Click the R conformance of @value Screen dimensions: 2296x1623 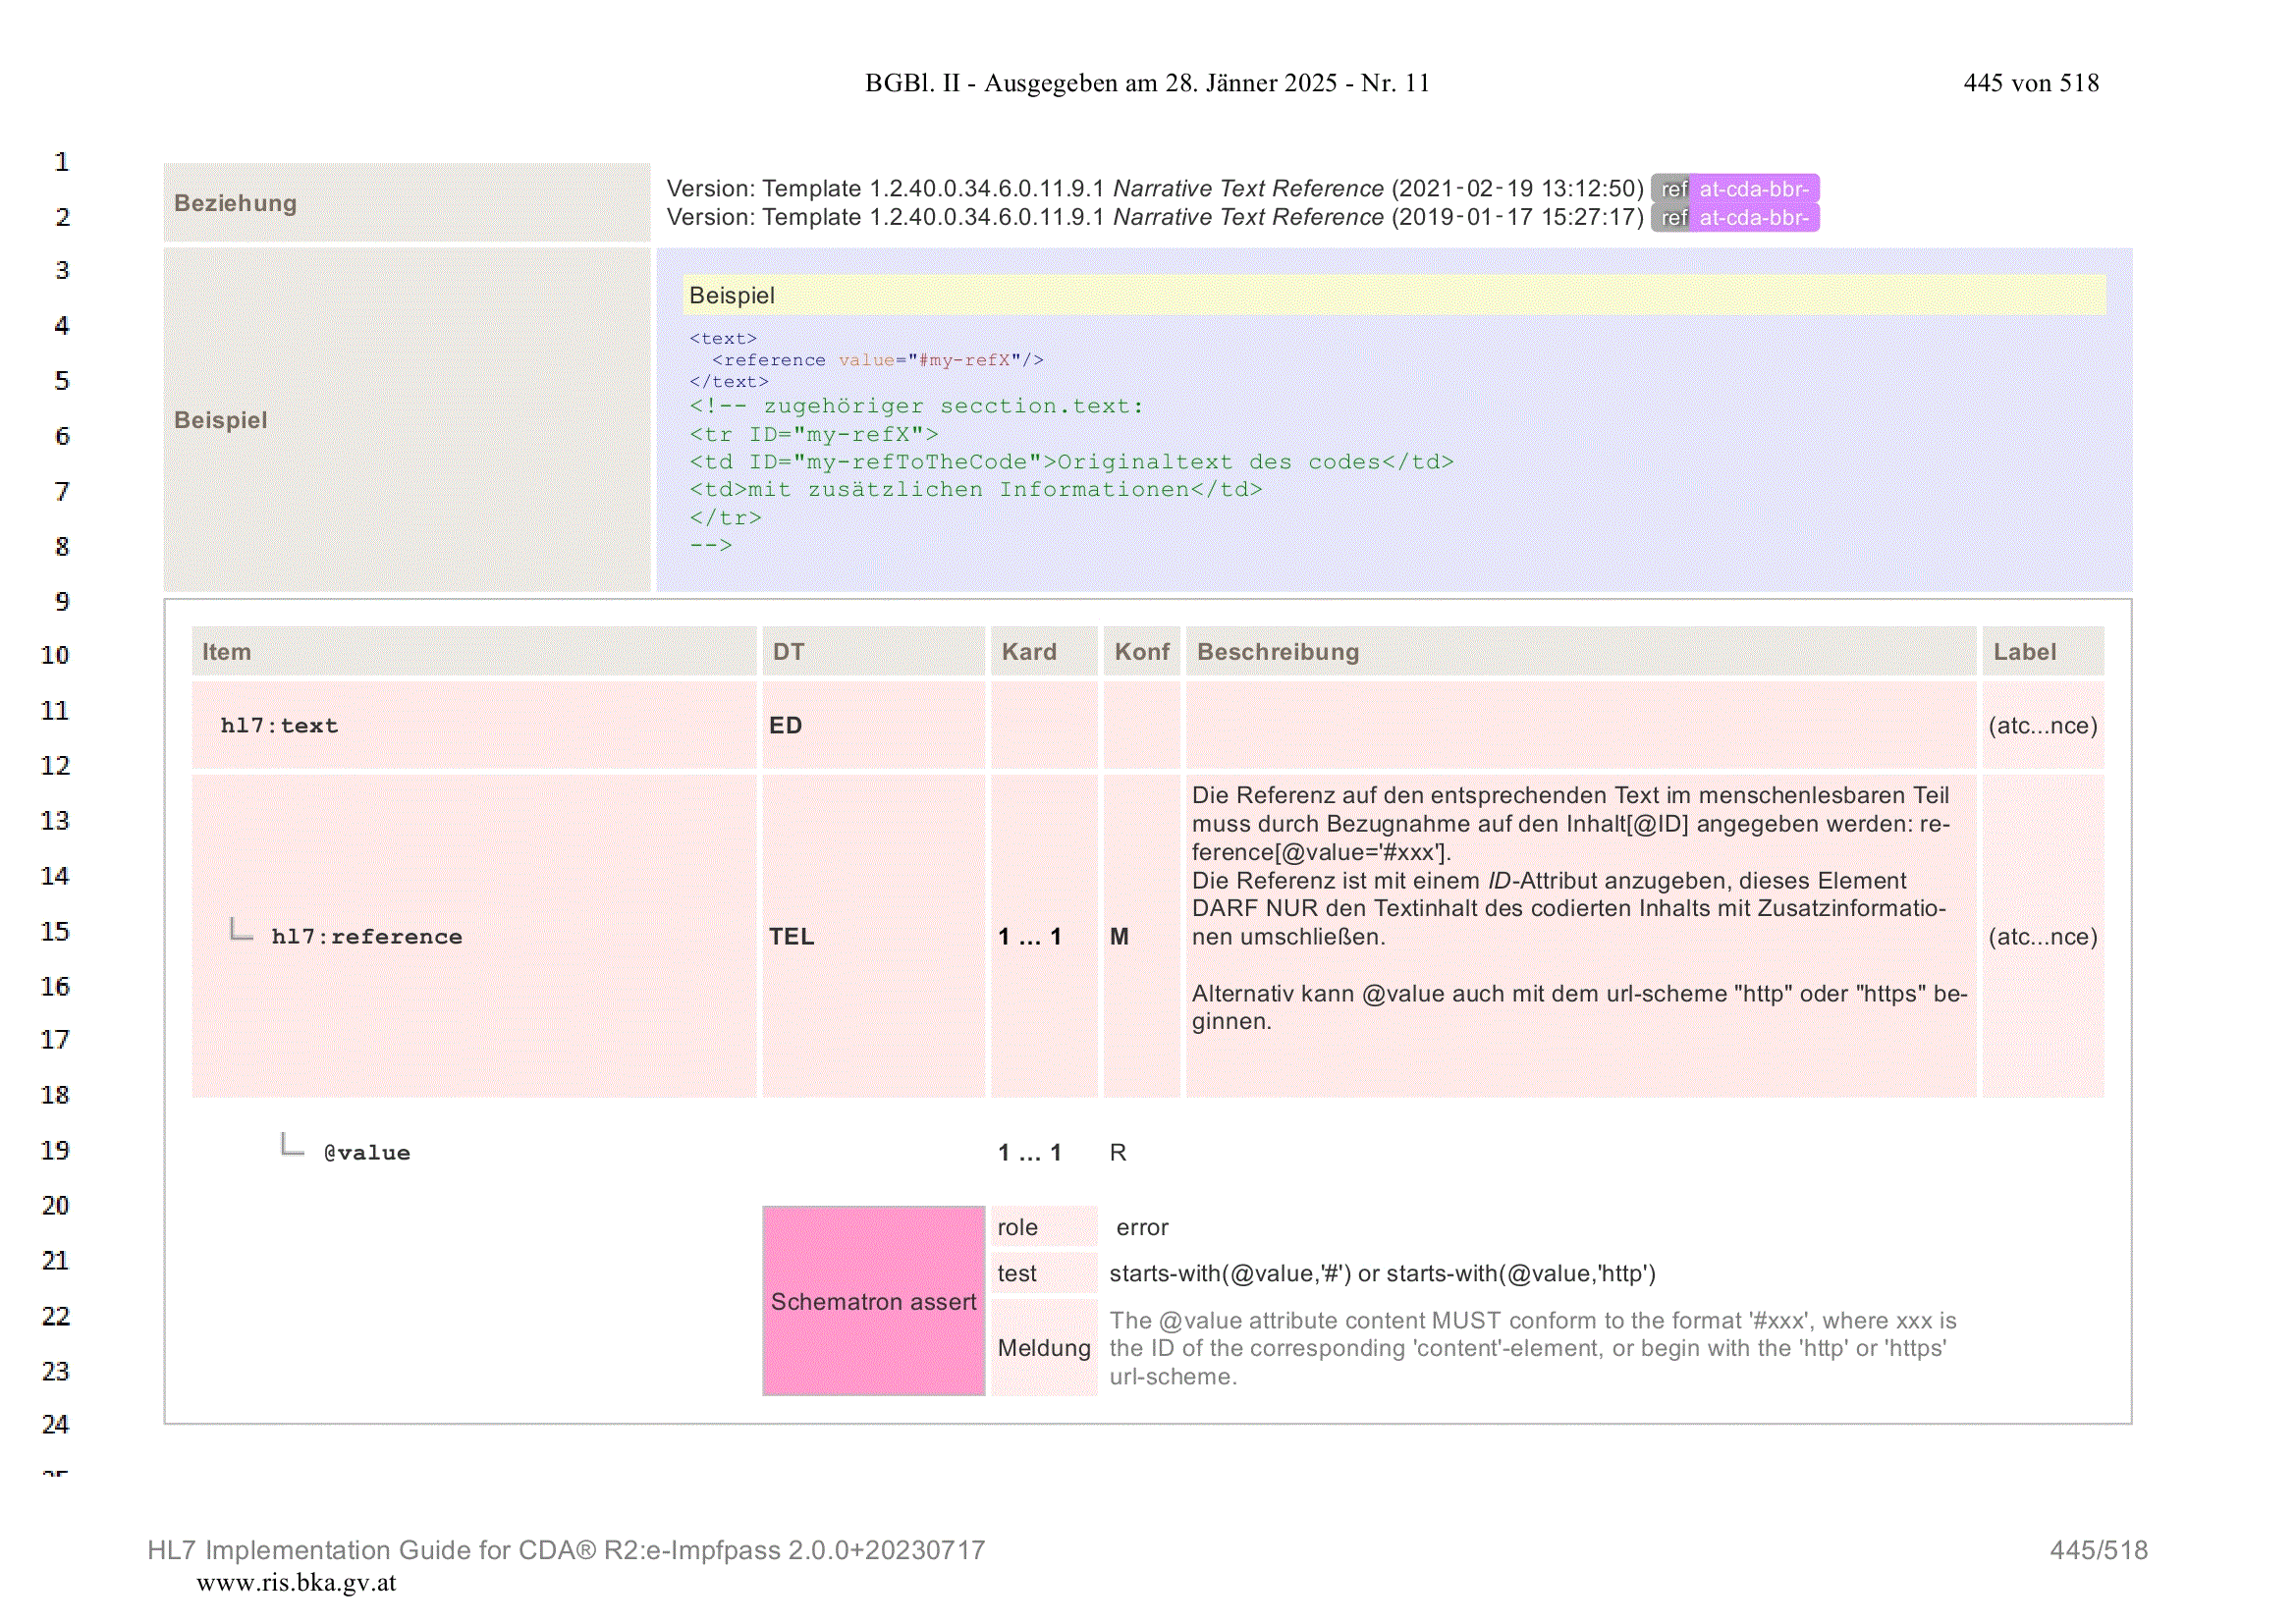point(1118,1153)
